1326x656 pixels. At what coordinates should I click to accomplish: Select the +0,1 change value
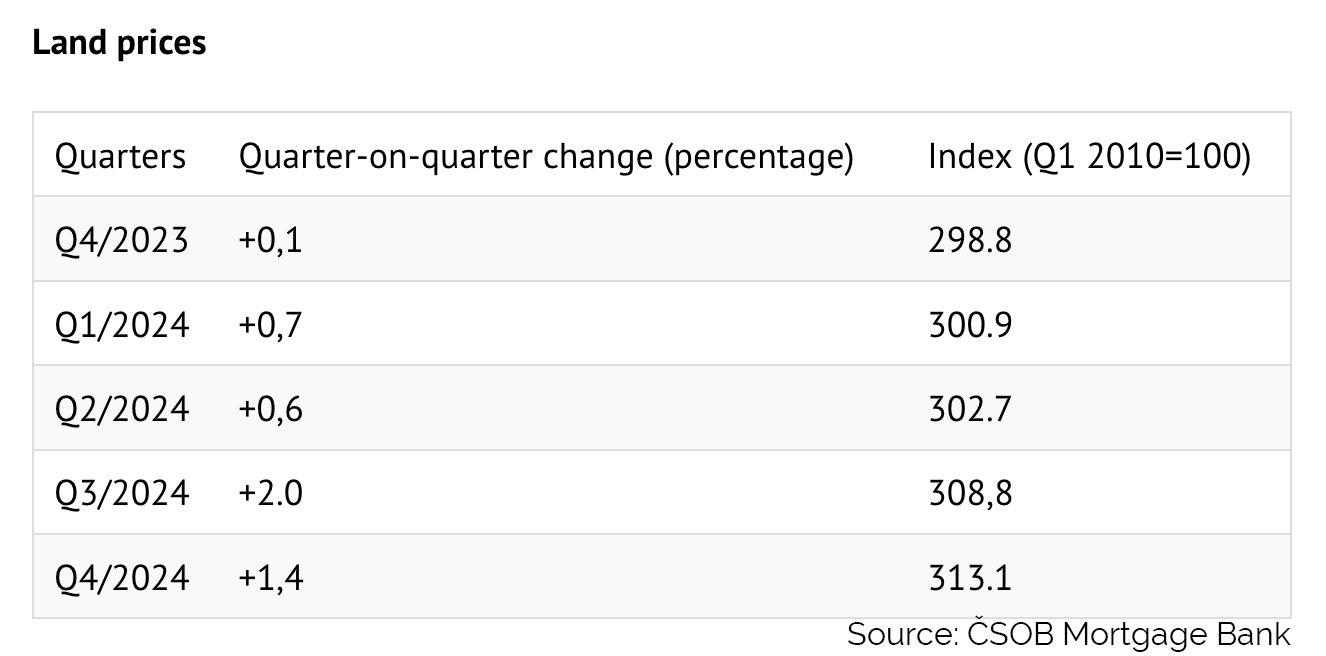coord(270,241)
